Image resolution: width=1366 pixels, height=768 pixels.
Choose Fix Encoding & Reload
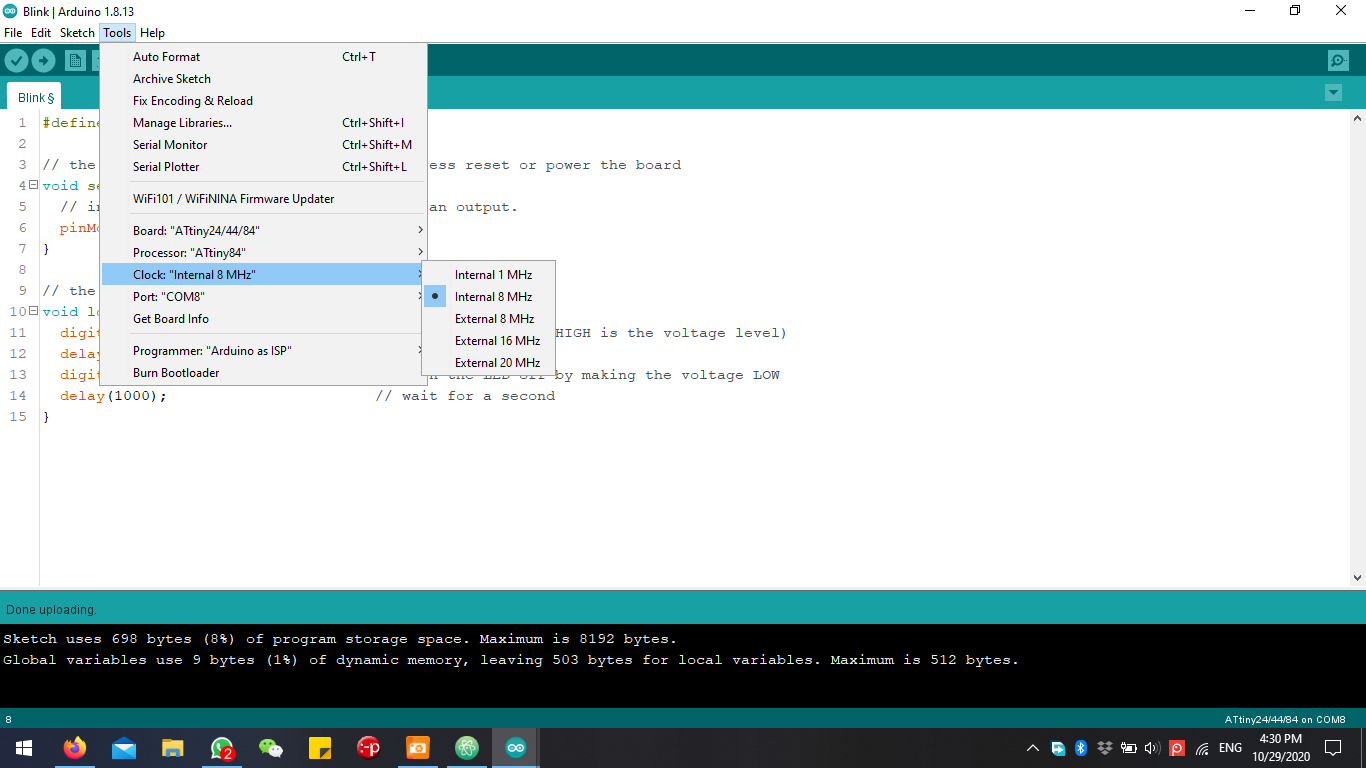pos(264,101)
